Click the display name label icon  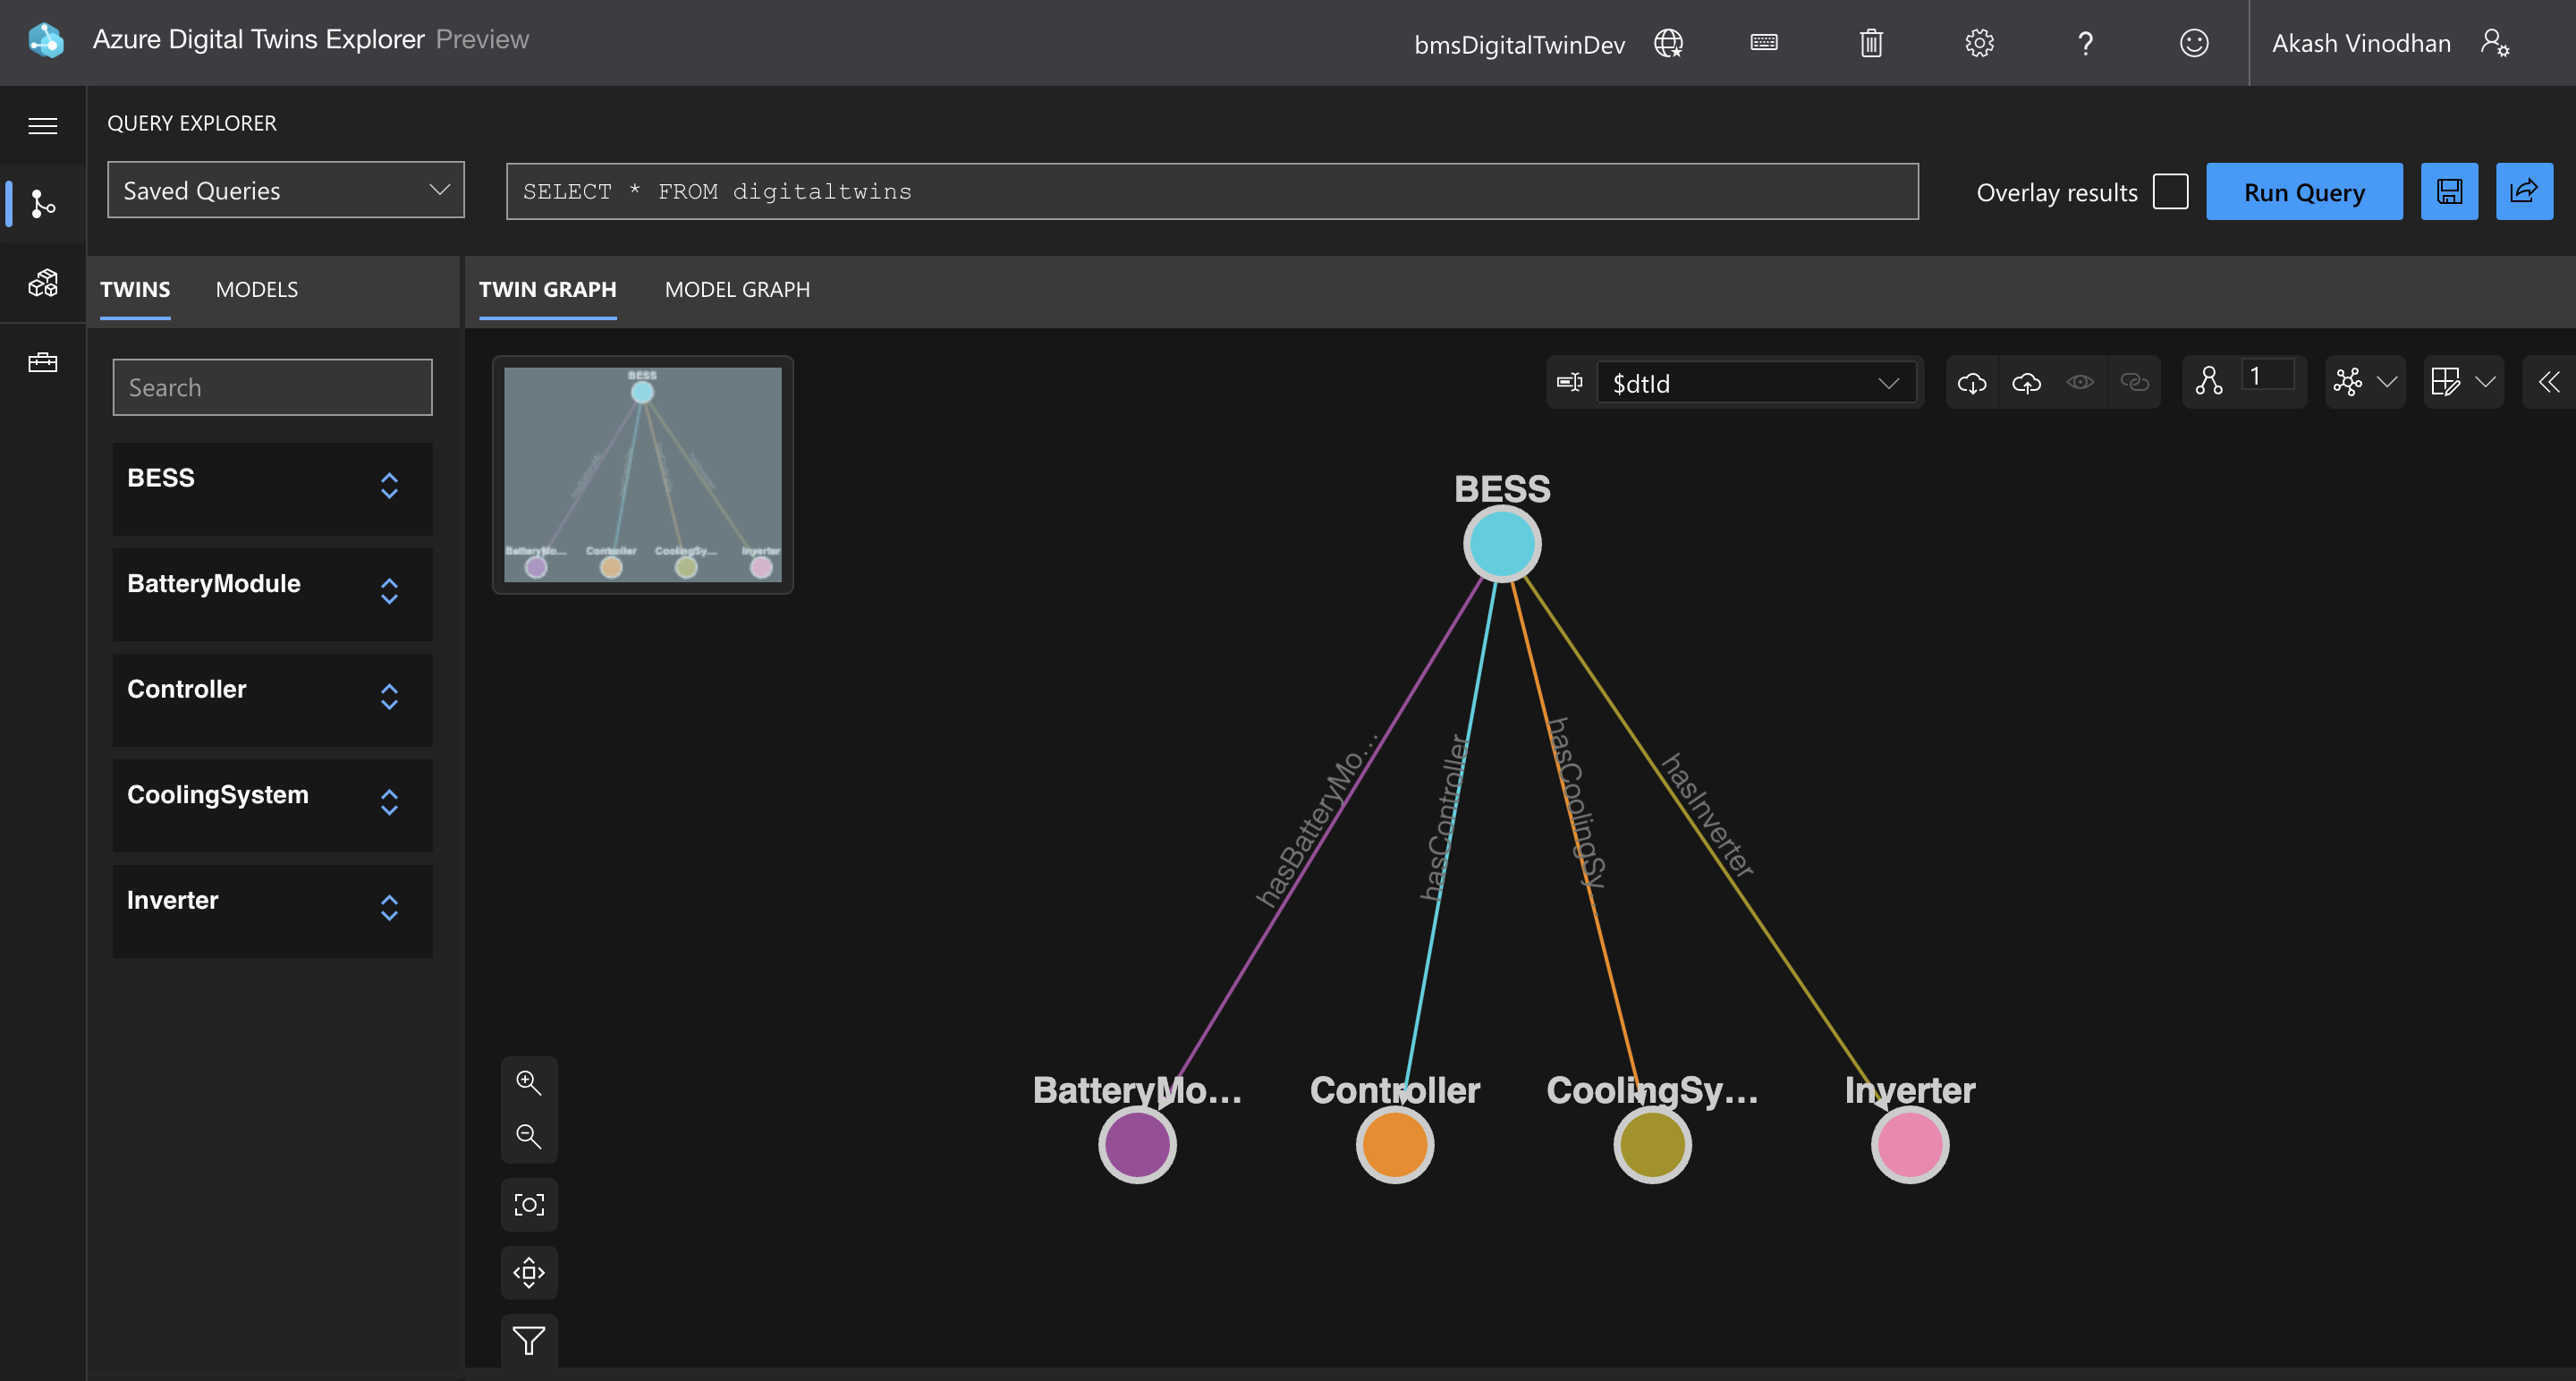coord(1570,382)
